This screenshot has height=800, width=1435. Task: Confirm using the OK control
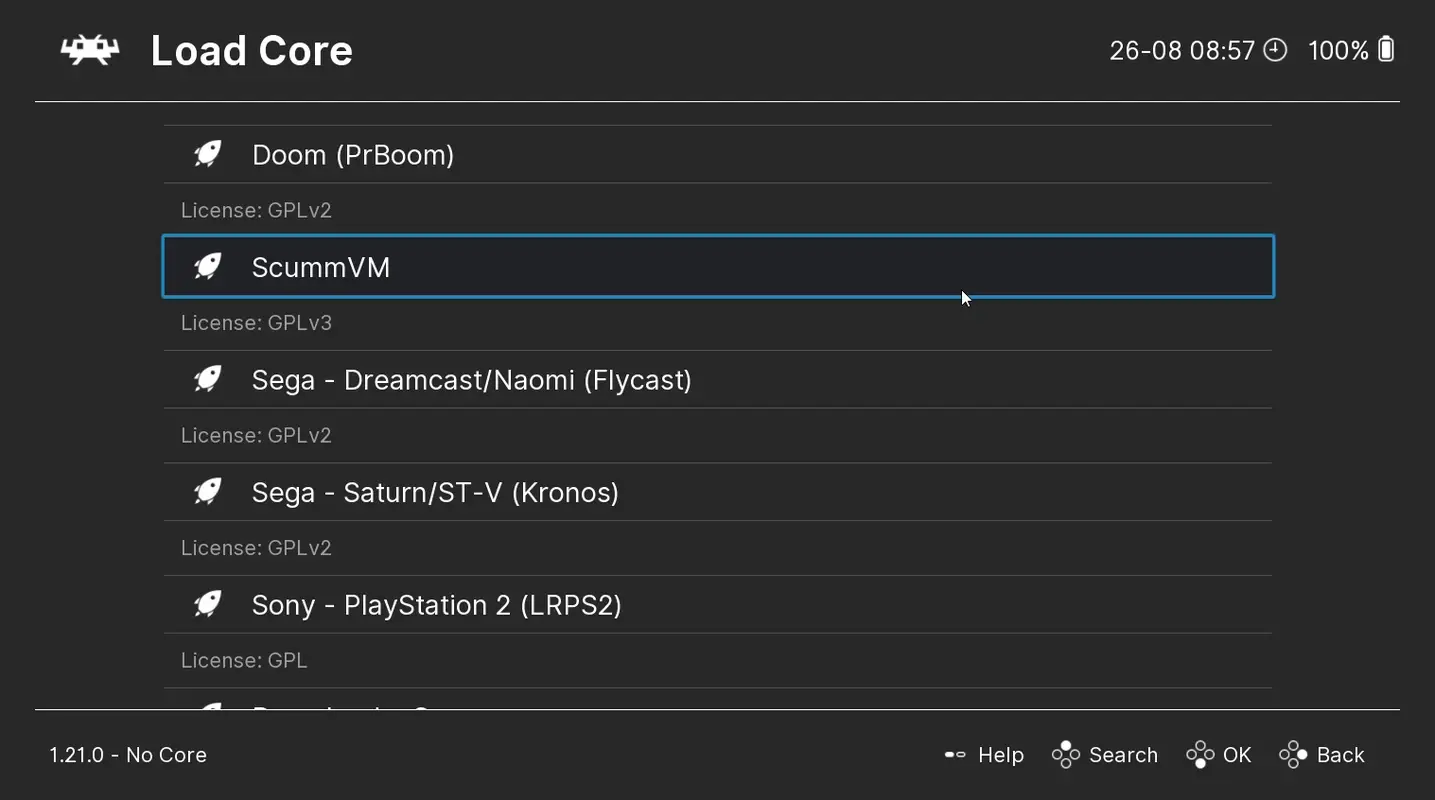(1237, 754)
